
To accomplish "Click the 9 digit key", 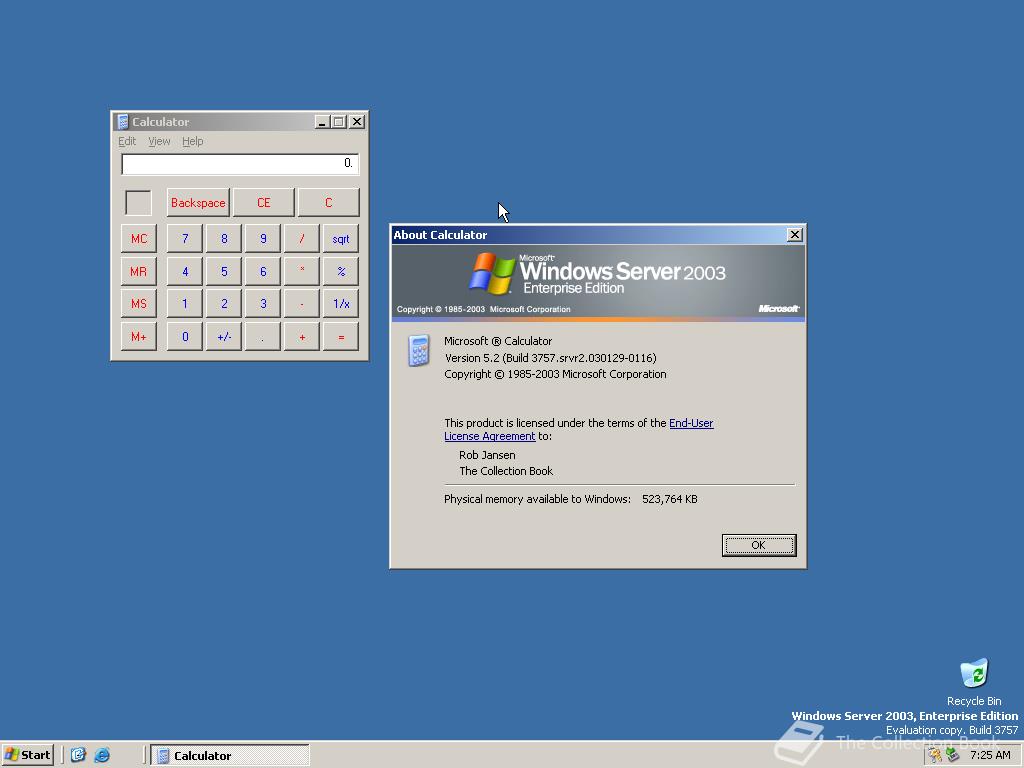I will click(x=263, y=238).
